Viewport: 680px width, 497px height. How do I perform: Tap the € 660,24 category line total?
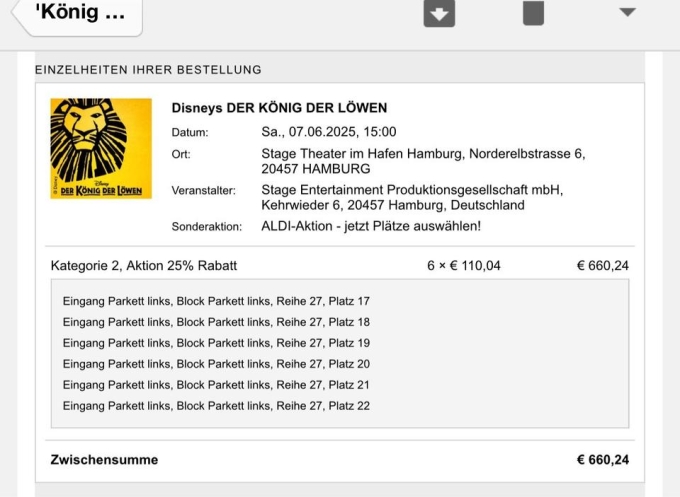point(602,266)
